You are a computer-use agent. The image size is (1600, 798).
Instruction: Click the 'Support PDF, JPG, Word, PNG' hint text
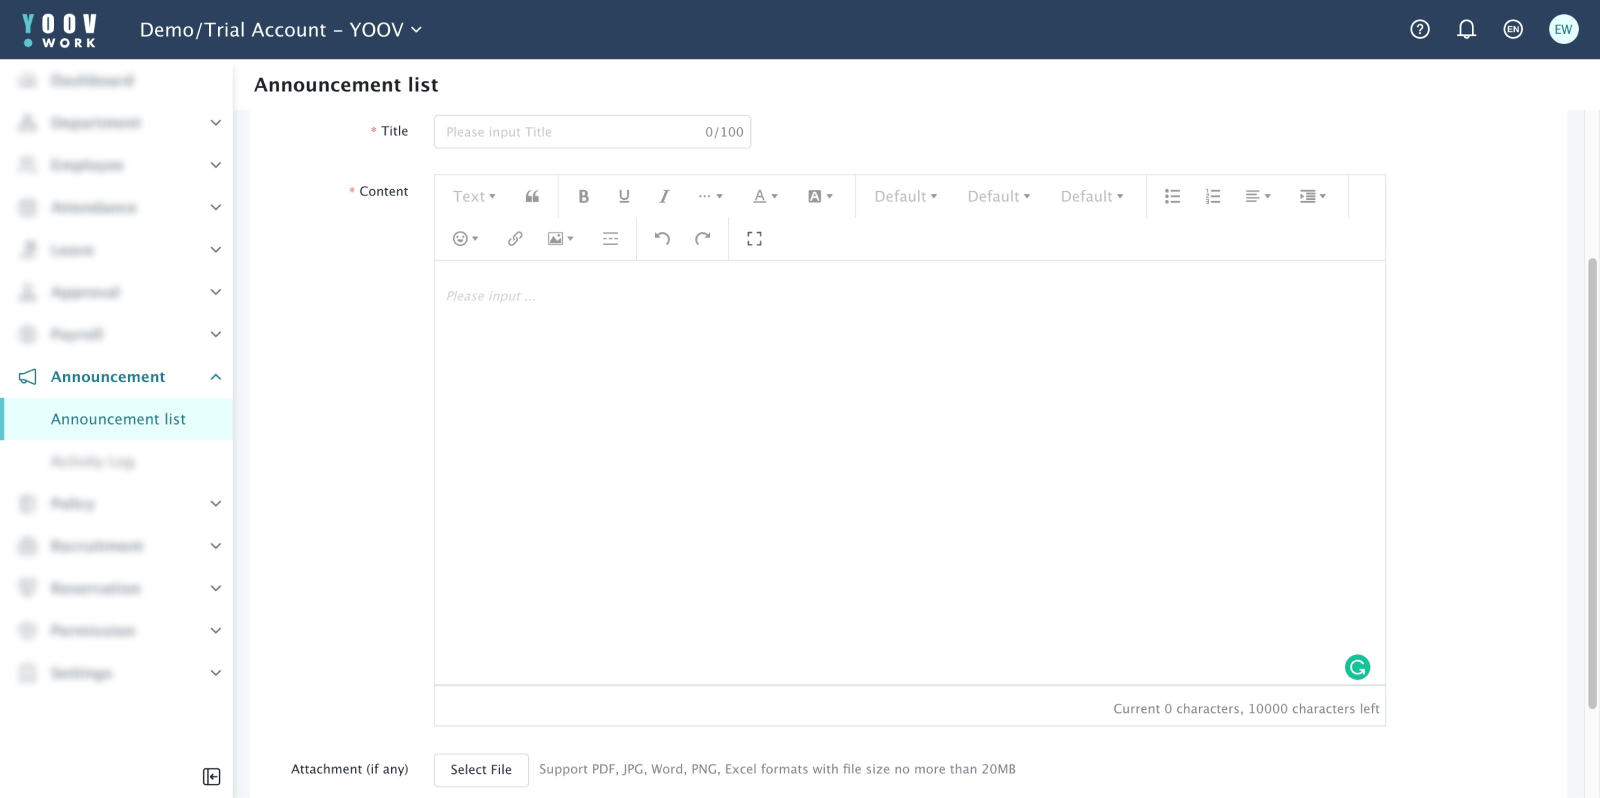point(777,769)
